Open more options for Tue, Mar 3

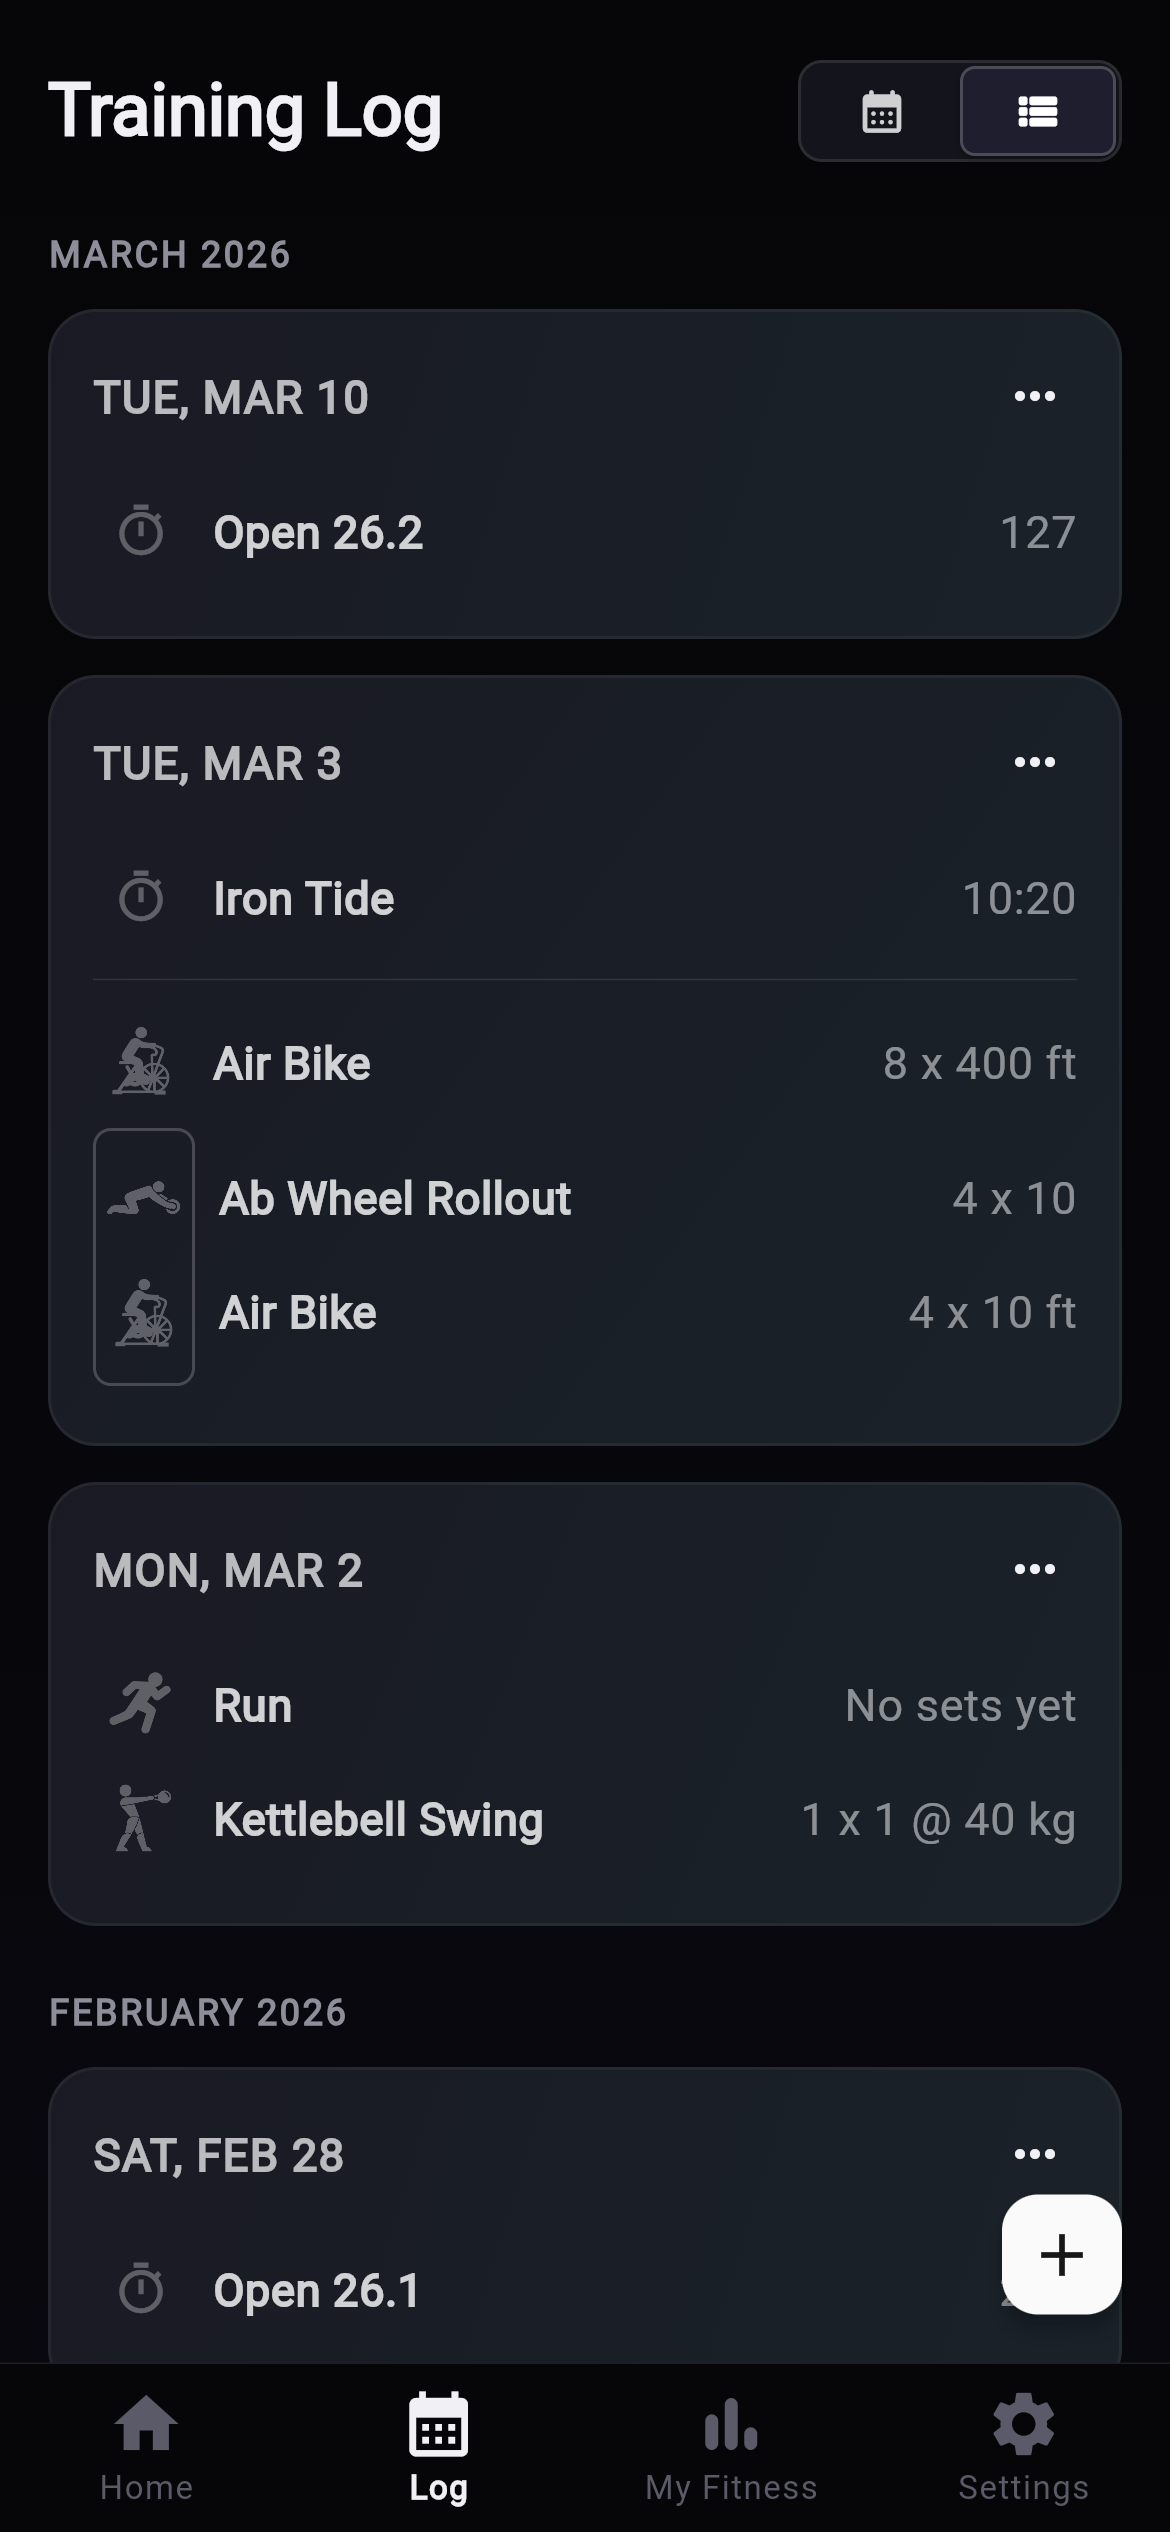point(1034,763)
